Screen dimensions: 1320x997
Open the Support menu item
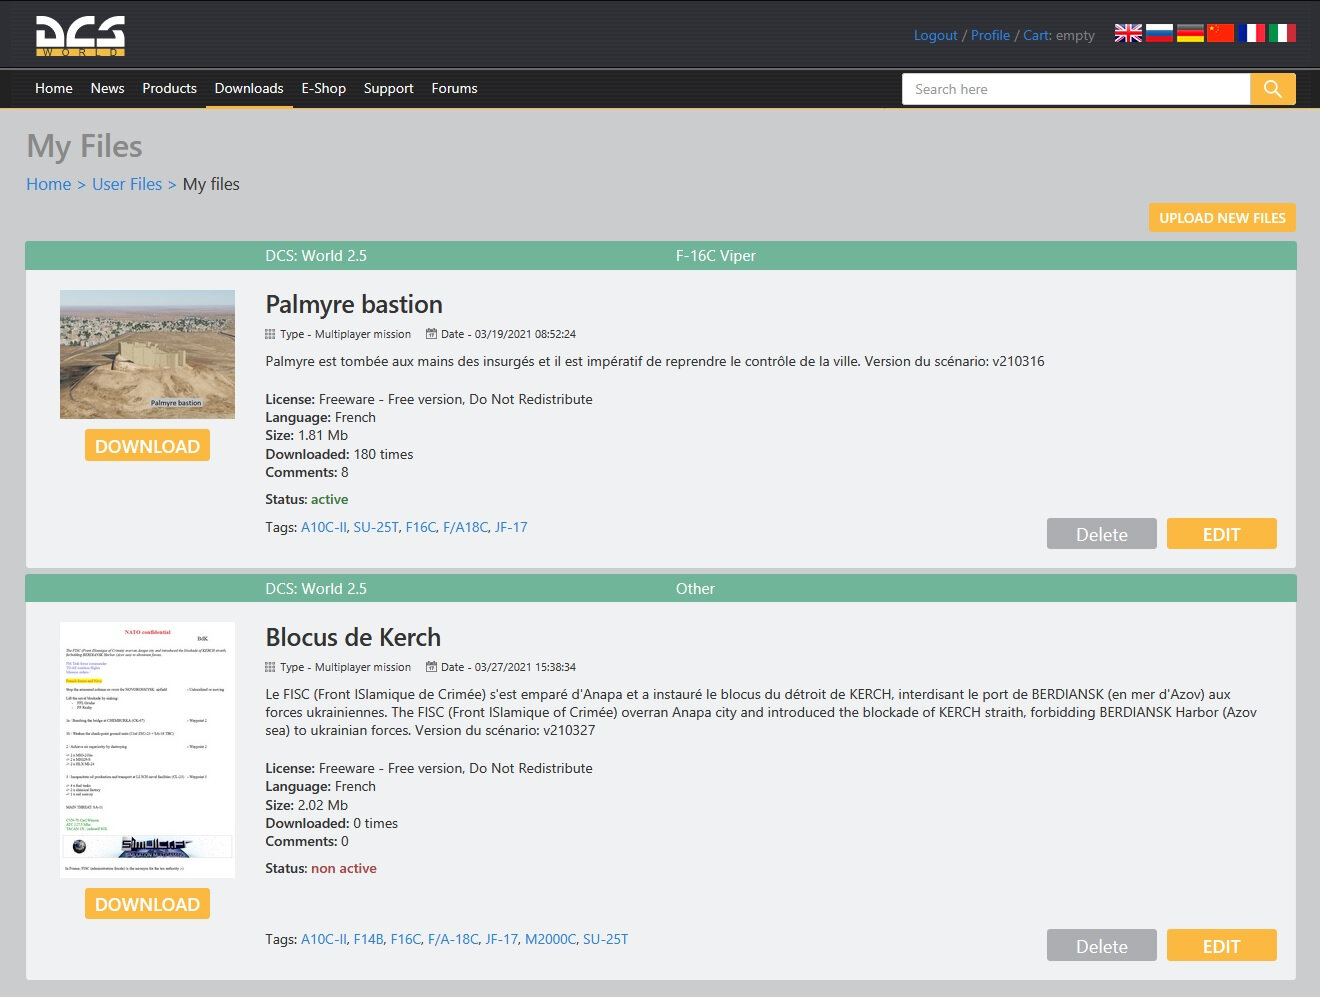pos(389,88)
